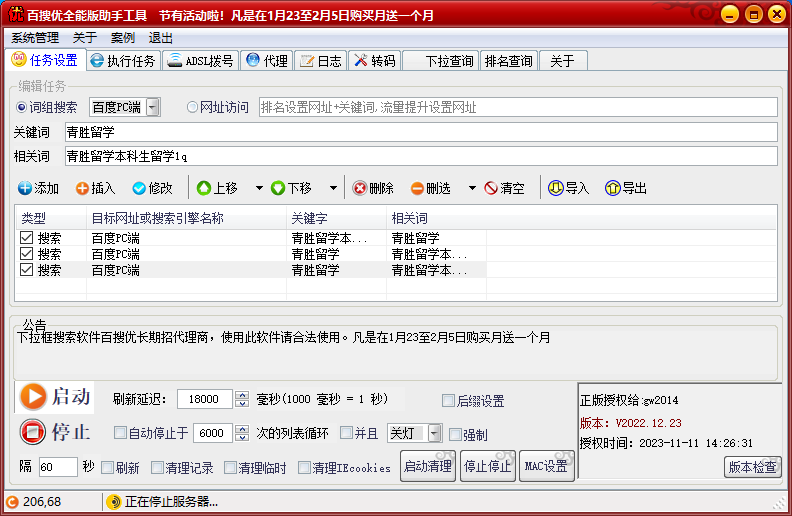The height and width of the screenshot is (516, 792).
Task: Click the 添加 add icon
Action: point(25,188)
